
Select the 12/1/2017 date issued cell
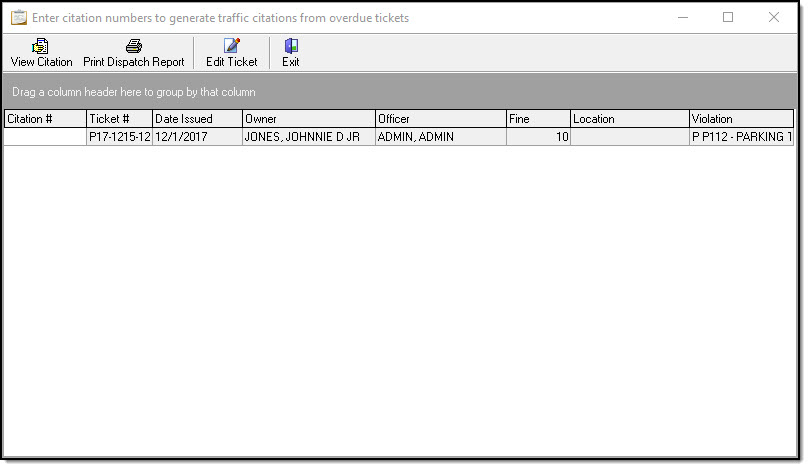196,137
